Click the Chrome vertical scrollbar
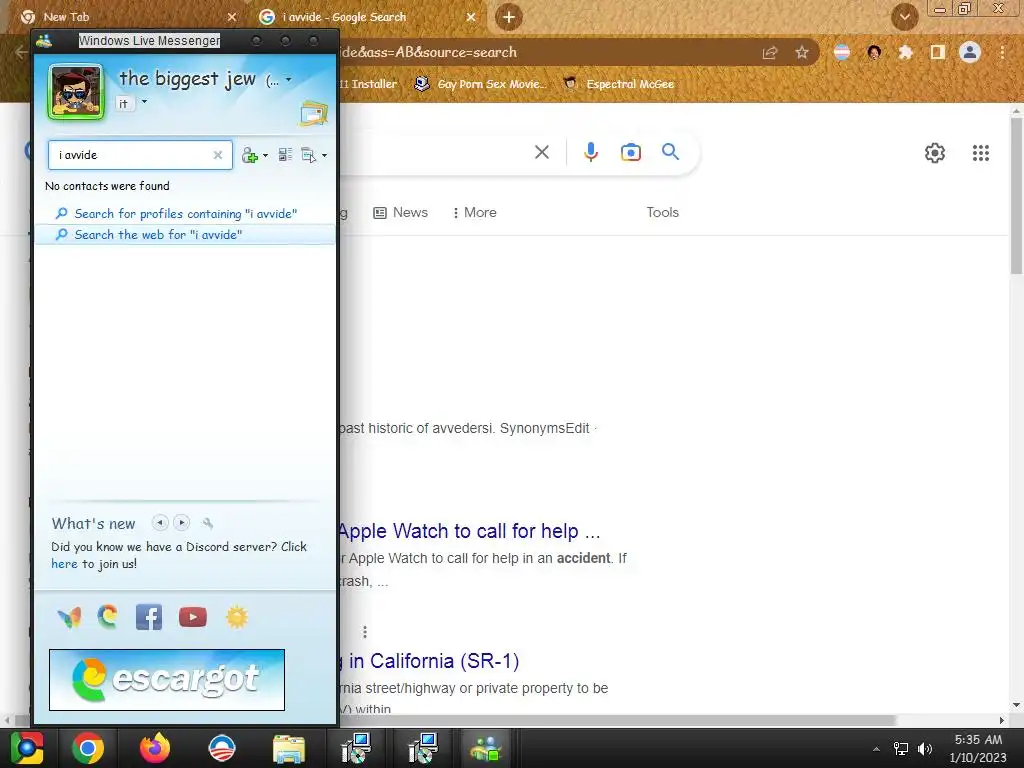The image size is (1024, 768). 1016,196
